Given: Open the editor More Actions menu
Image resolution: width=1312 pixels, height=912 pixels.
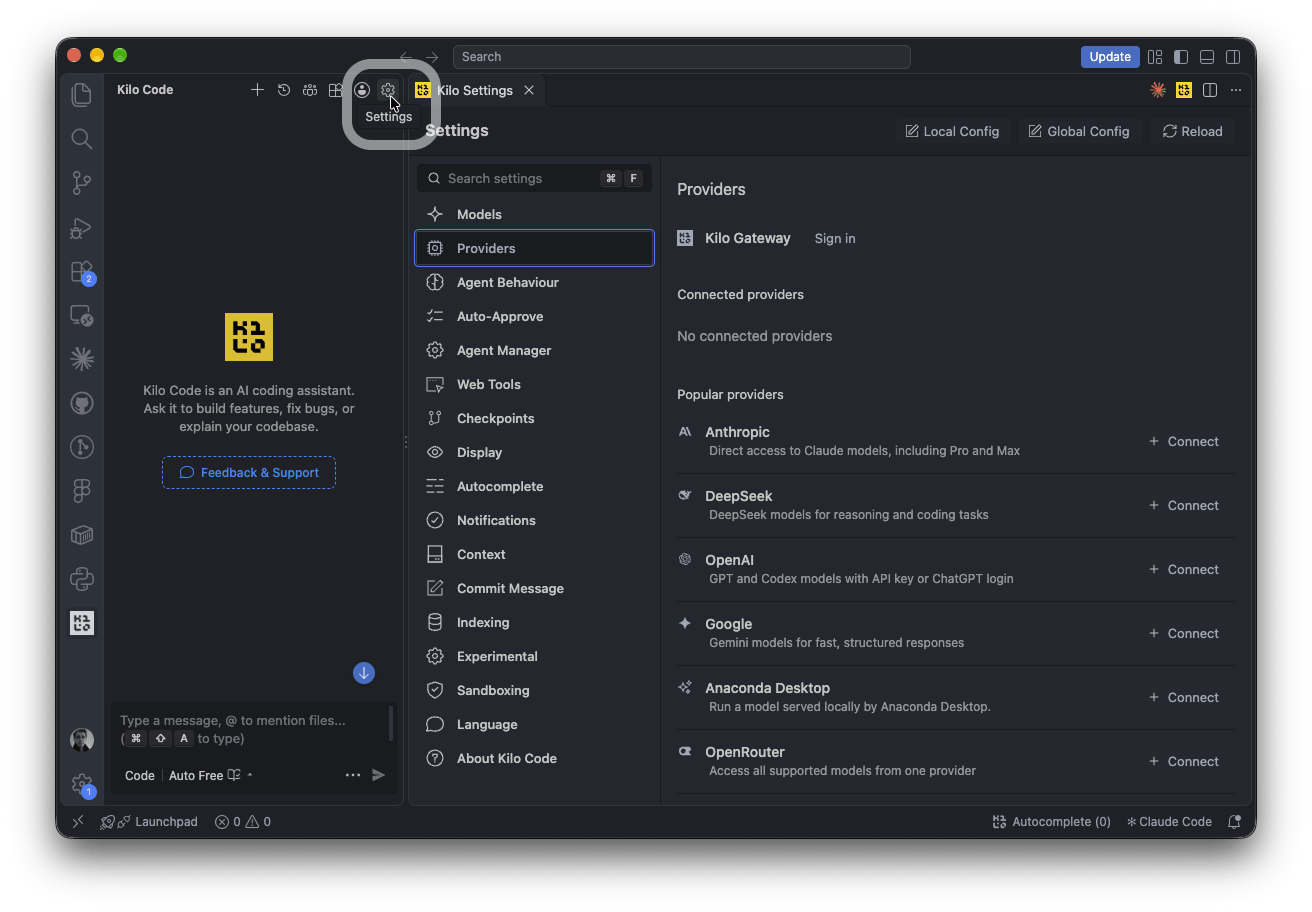Looking at the screenshot, I should tap(1236, 90).
